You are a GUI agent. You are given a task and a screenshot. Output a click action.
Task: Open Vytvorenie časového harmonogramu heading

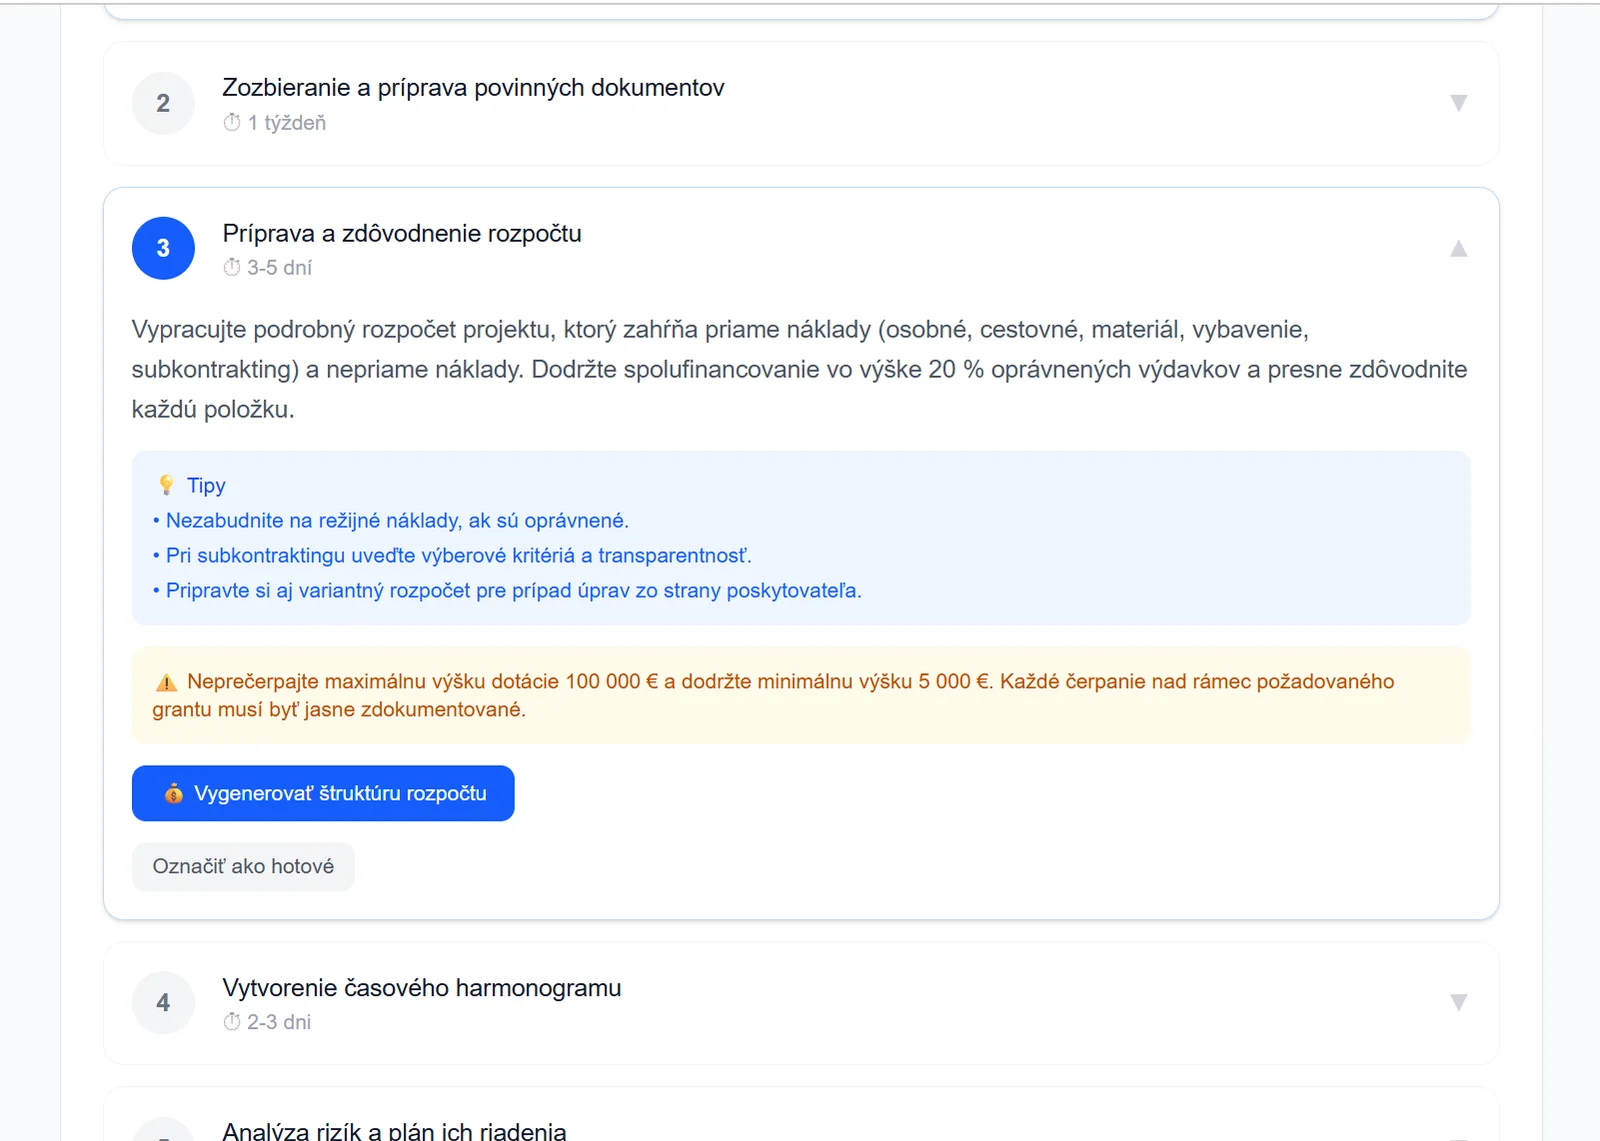pos(422,988)
